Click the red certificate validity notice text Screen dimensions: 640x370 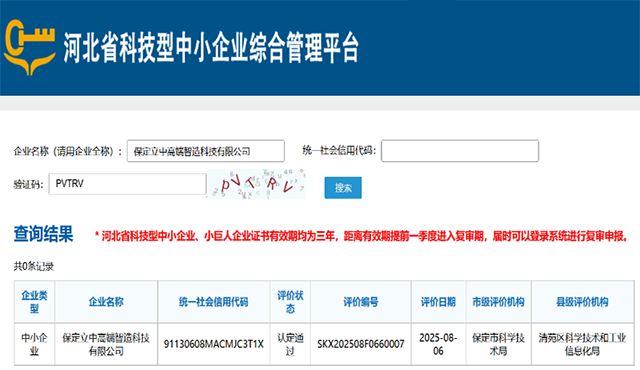(361, 236)
